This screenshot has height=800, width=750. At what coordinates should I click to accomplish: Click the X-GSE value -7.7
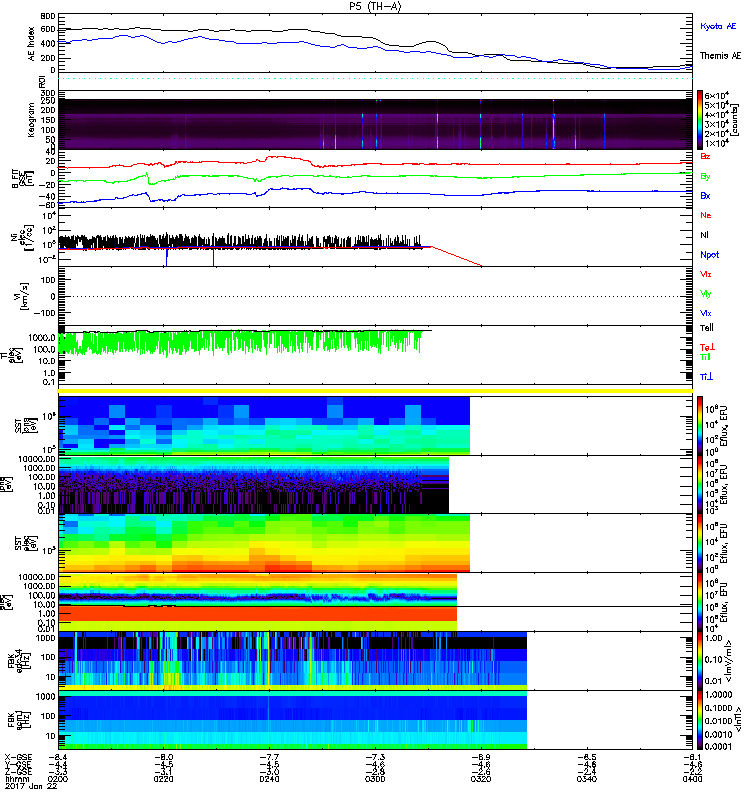pos(269,757)
